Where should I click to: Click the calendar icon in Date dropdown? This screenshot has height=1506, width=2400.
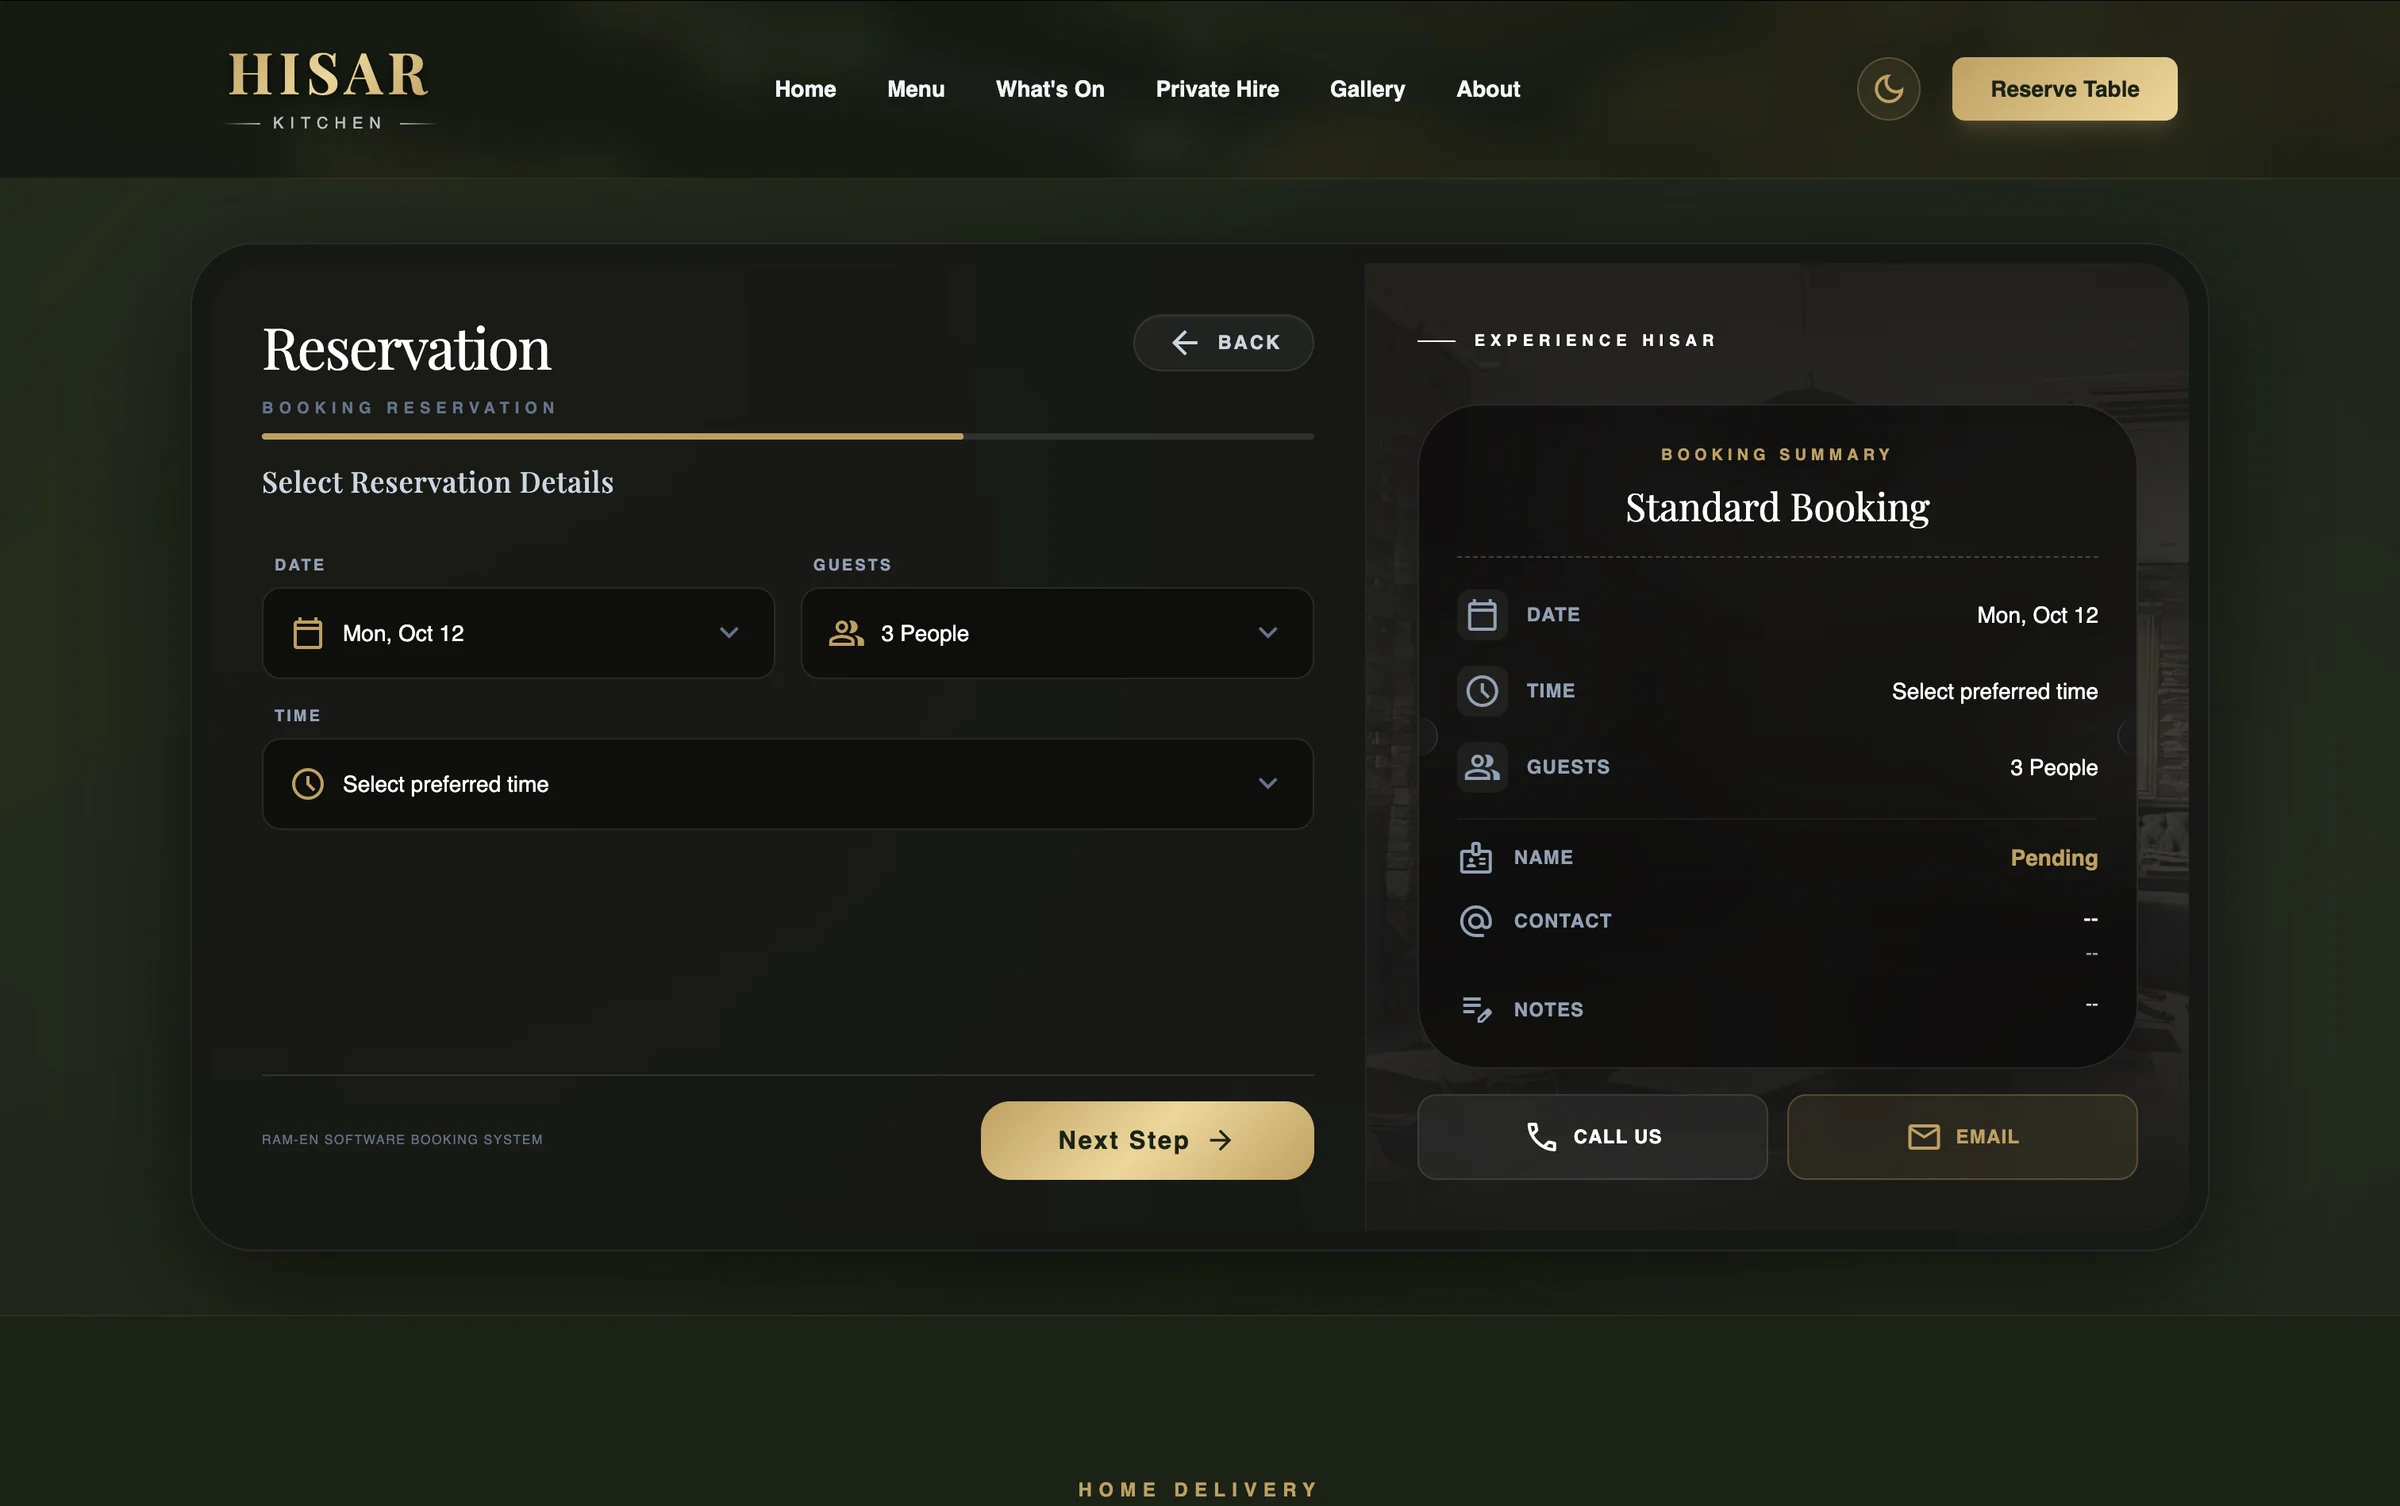click(x=307, y=633)
